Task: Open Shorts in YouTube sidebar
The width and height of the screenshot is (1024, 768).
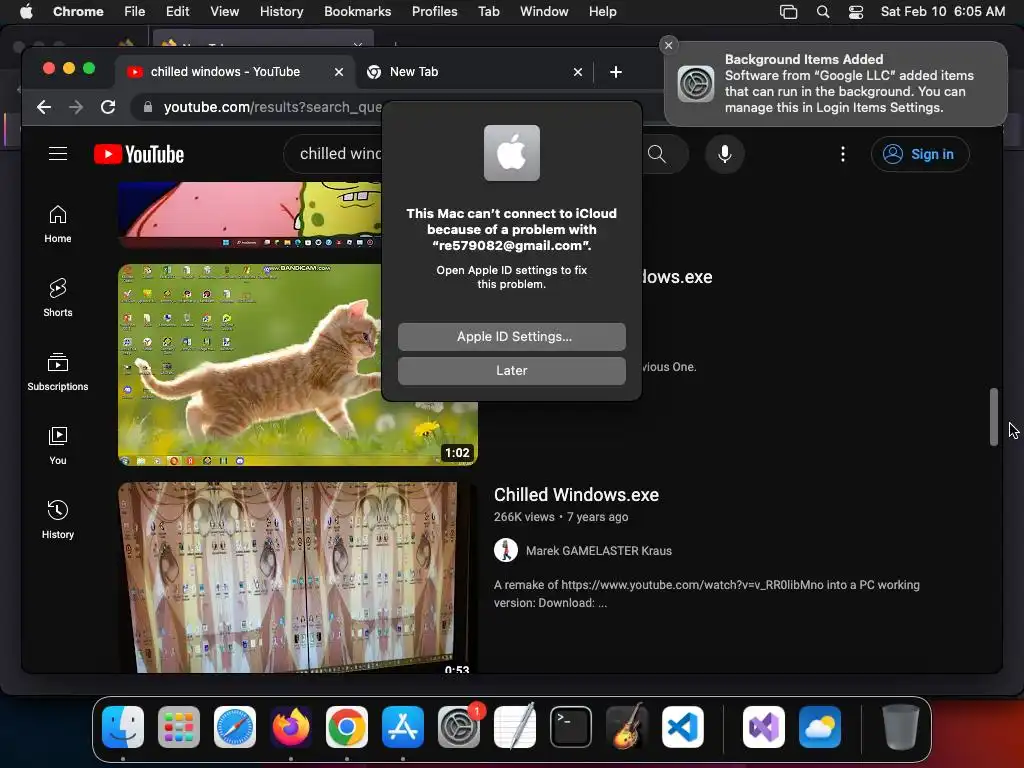Action: click(x=57, y=298)
